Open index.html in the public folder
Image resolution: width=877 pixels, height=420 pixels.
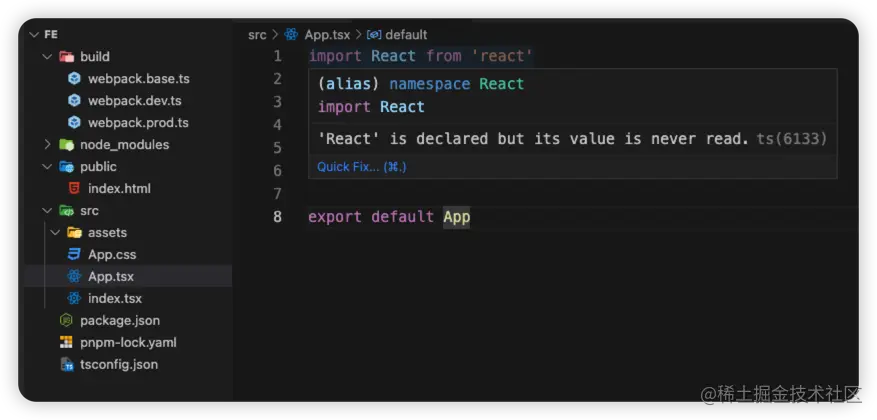tap(119, 188)
